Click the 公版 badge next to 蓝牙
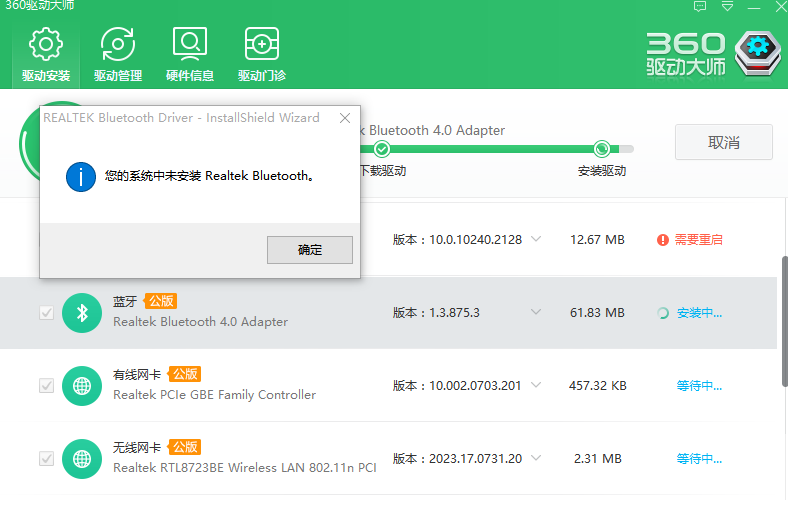The height and width of the screenshot is (509, 788). 161,301
